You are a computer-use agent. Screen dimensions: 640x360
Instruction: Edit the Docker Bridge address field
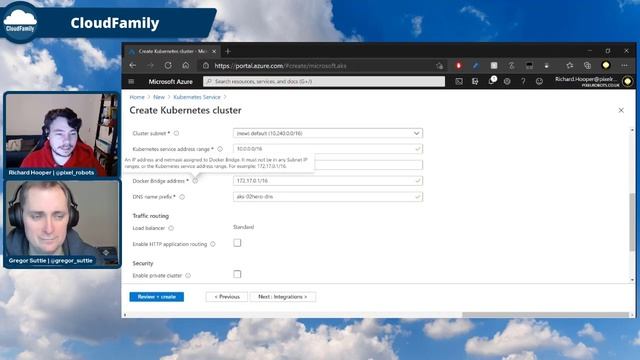tap(328, 181)
